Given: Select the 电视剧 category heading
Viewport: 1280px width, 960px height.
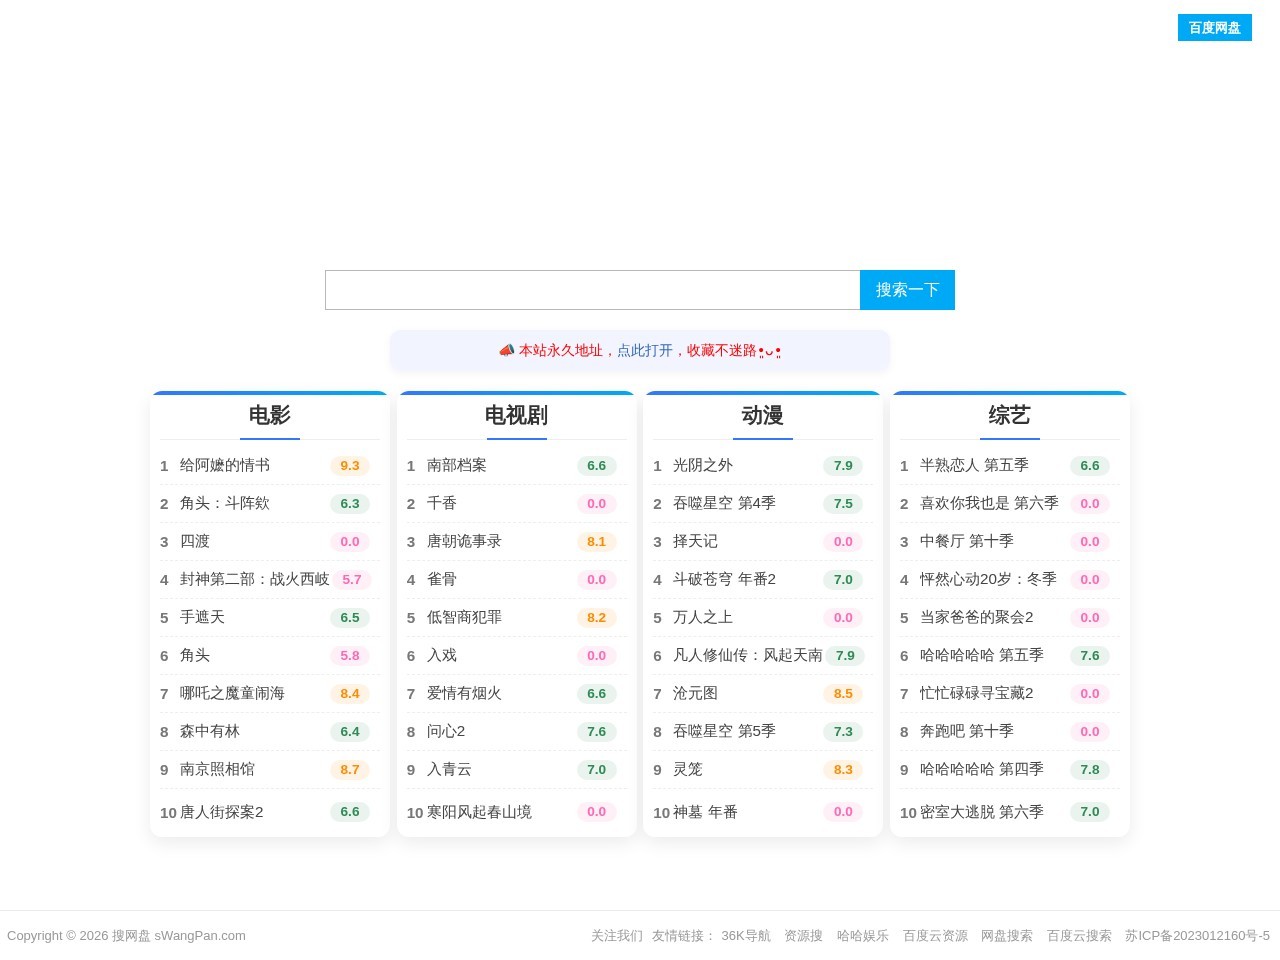Looking at the screenshot, I should [x=516, y=415].
